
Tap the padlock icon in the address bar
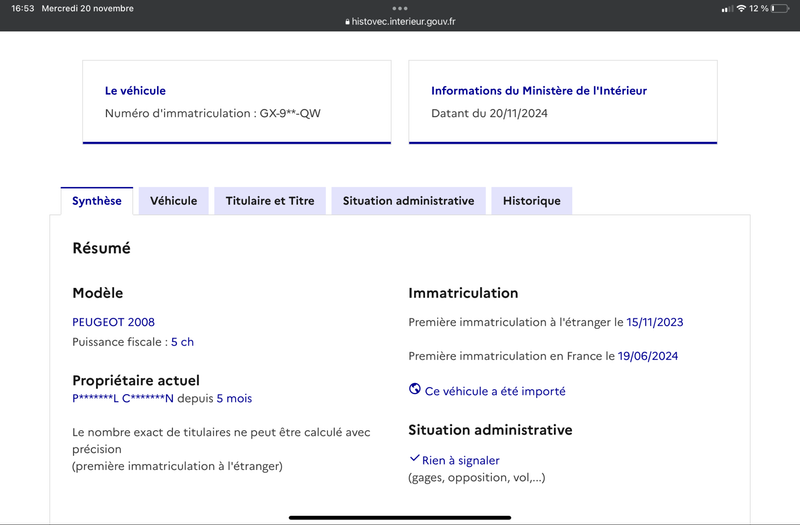click(347, 22)
